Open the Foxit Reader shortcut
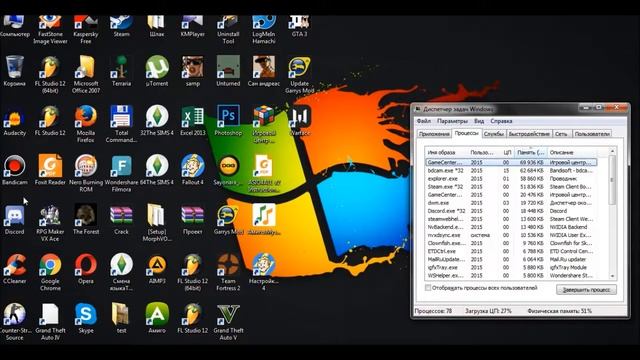Screen dimensions: 640x360 [50, 170]
